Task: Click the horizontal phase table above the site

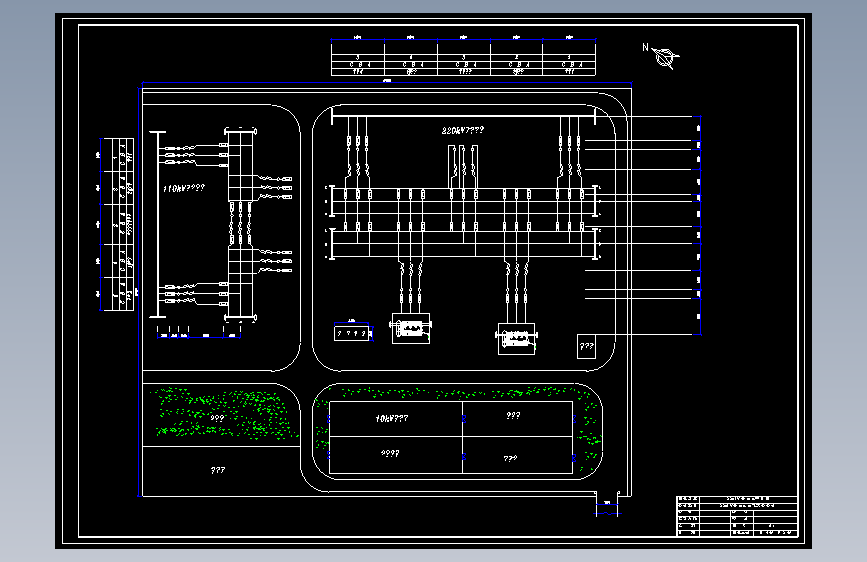Action: click(x=463, y=57)
